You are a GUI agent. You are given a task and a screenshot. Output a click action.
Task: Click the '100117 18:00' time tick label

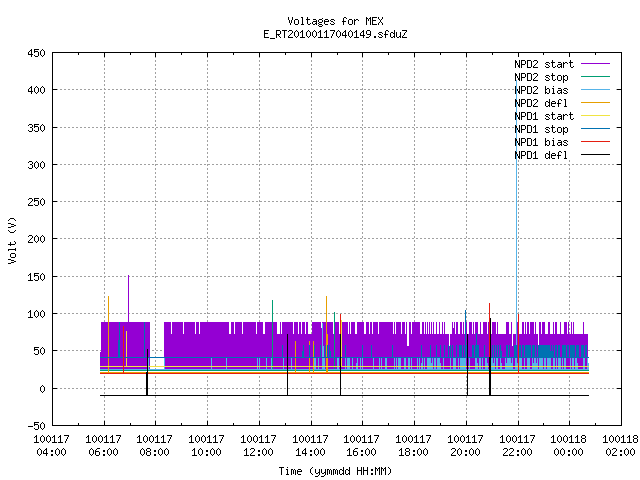pos(413,445)
